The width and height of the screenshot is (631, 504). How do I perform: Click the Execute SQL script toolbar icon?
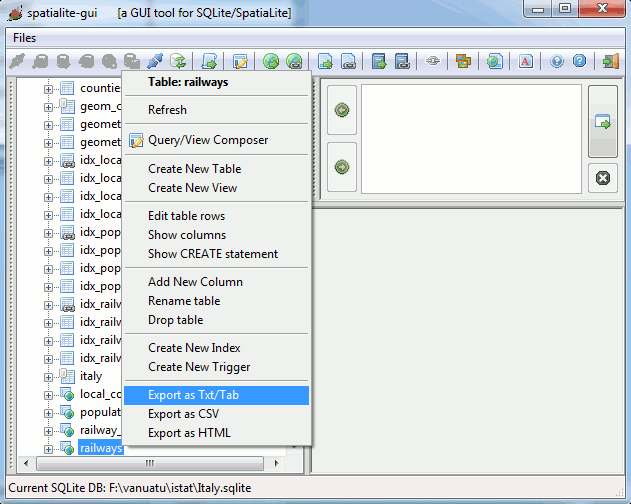click(209, 61)
